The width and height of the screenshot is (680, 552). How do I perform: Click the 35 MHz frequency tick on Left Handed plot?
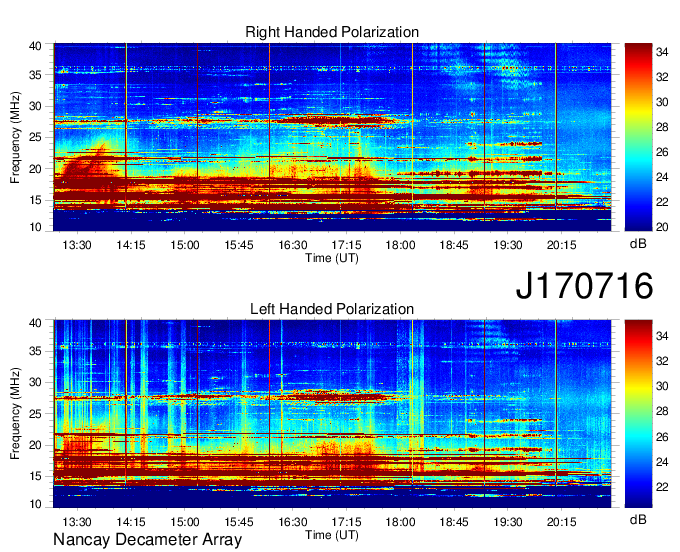tap(36, 351)
